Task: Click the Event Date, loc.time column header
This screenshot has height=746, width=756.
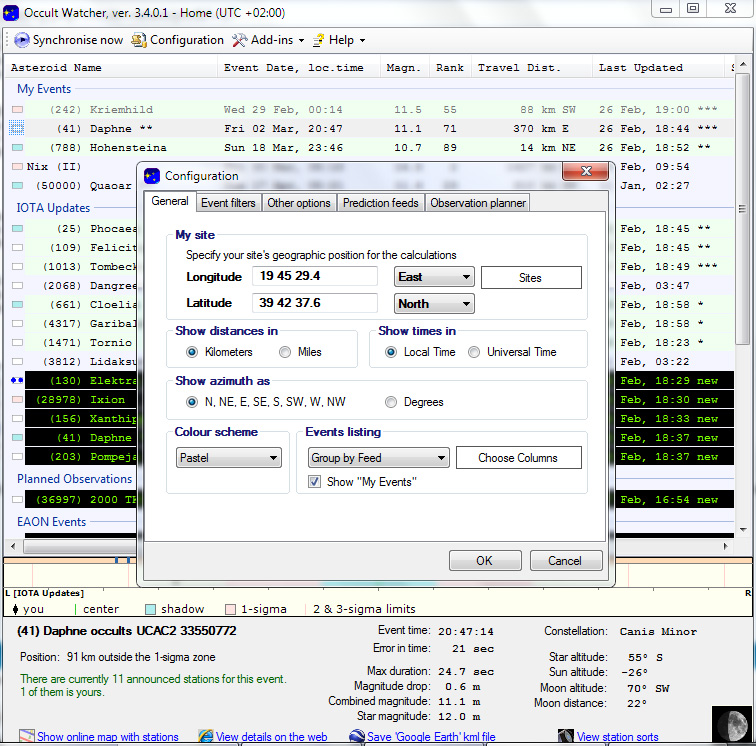Action: click(x=299, y=68)
